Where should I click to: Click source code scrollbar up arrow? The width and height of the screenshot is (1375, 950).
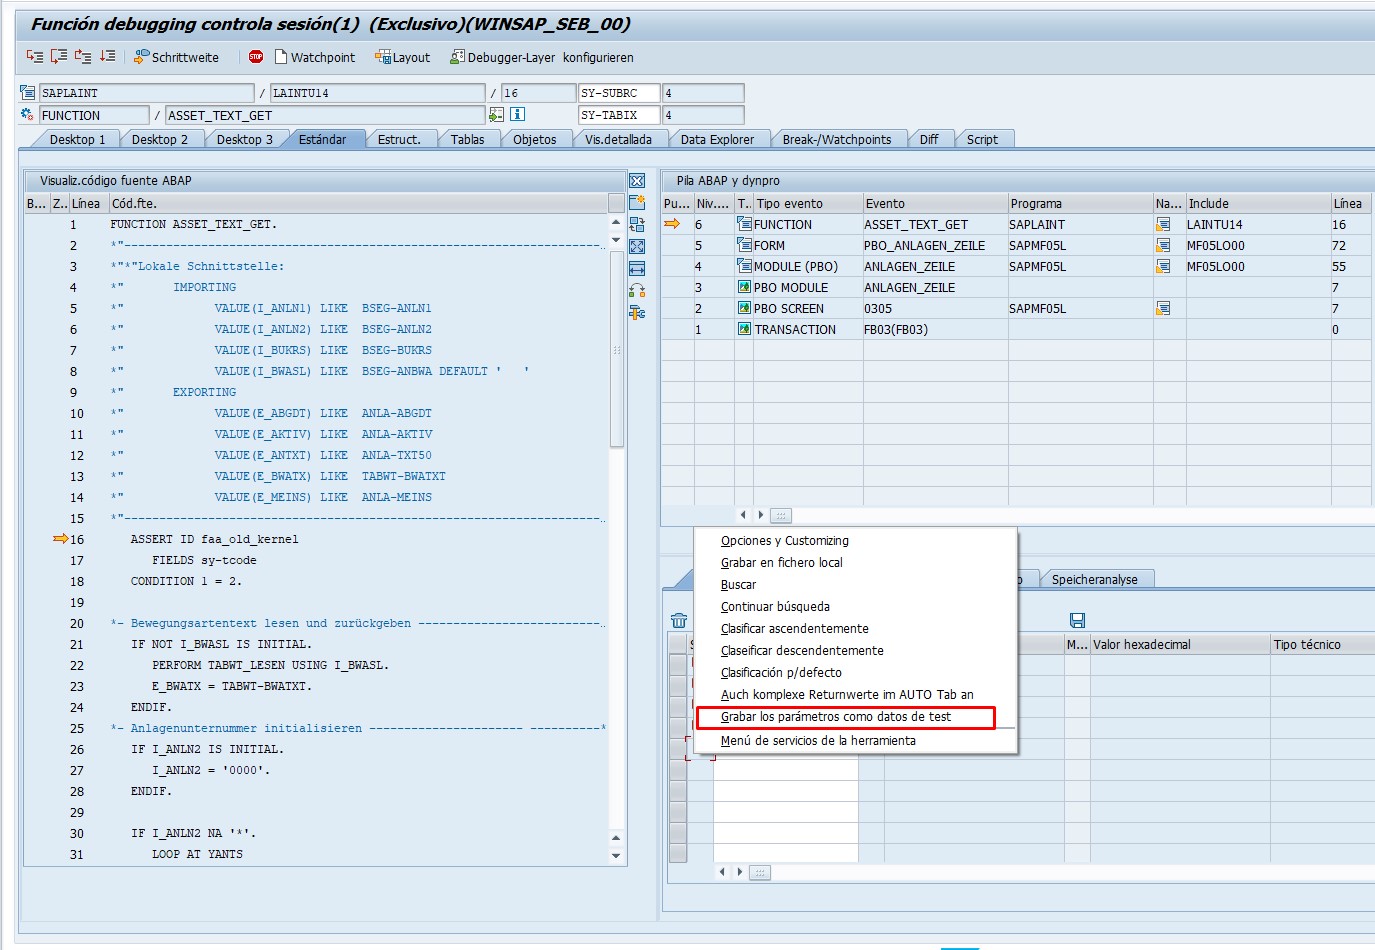[616, 223]
